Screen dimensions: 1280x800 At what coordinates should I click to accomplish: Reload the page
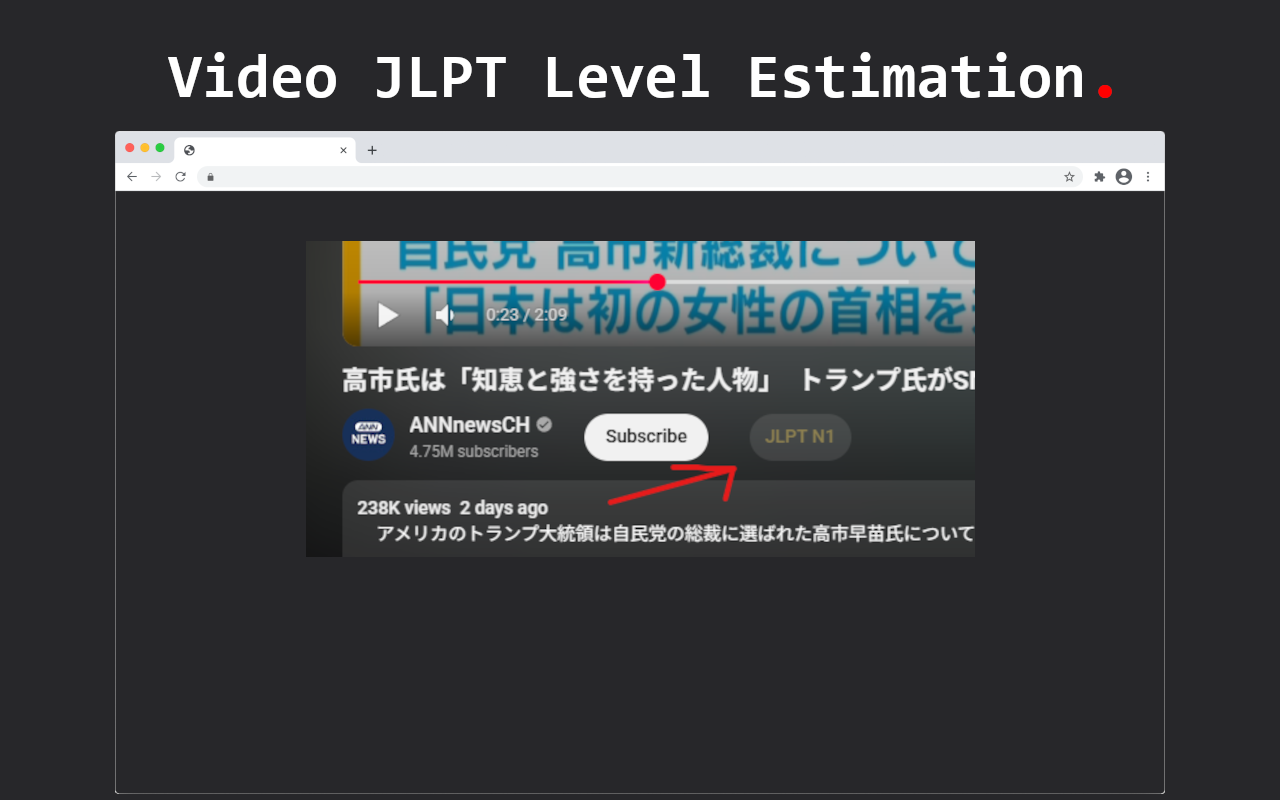point(180,176)
